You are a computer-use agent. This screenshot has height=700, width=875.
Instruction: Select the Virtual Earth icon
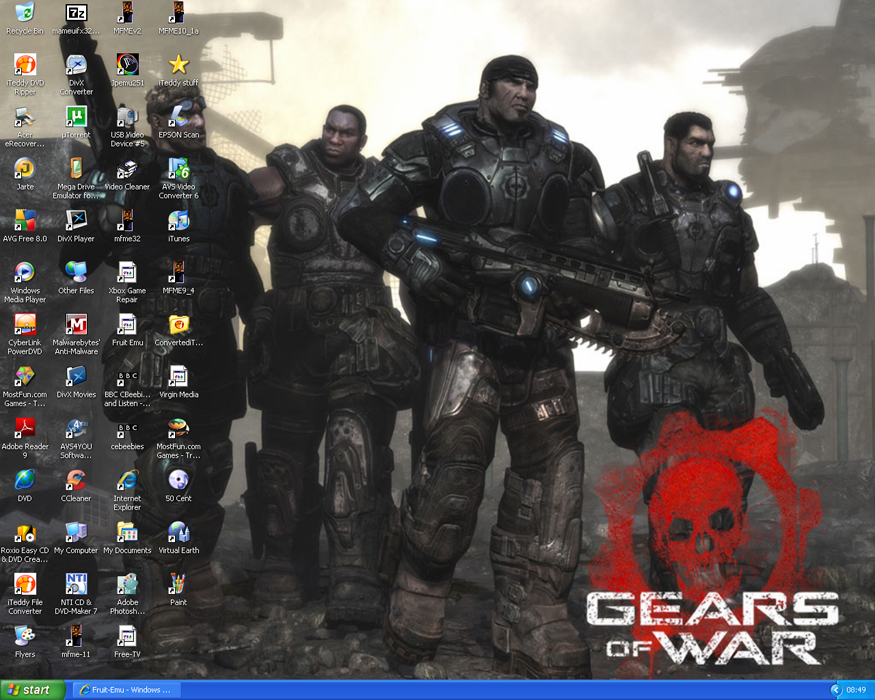pos(179,531)
